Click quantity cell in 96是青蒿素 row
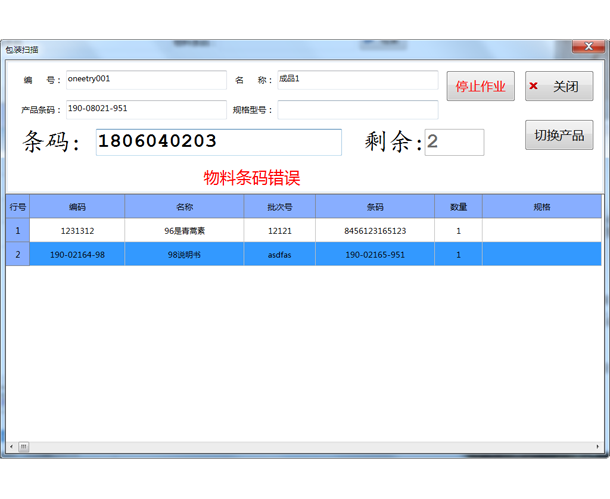610x499 pixels. point(458,230)
